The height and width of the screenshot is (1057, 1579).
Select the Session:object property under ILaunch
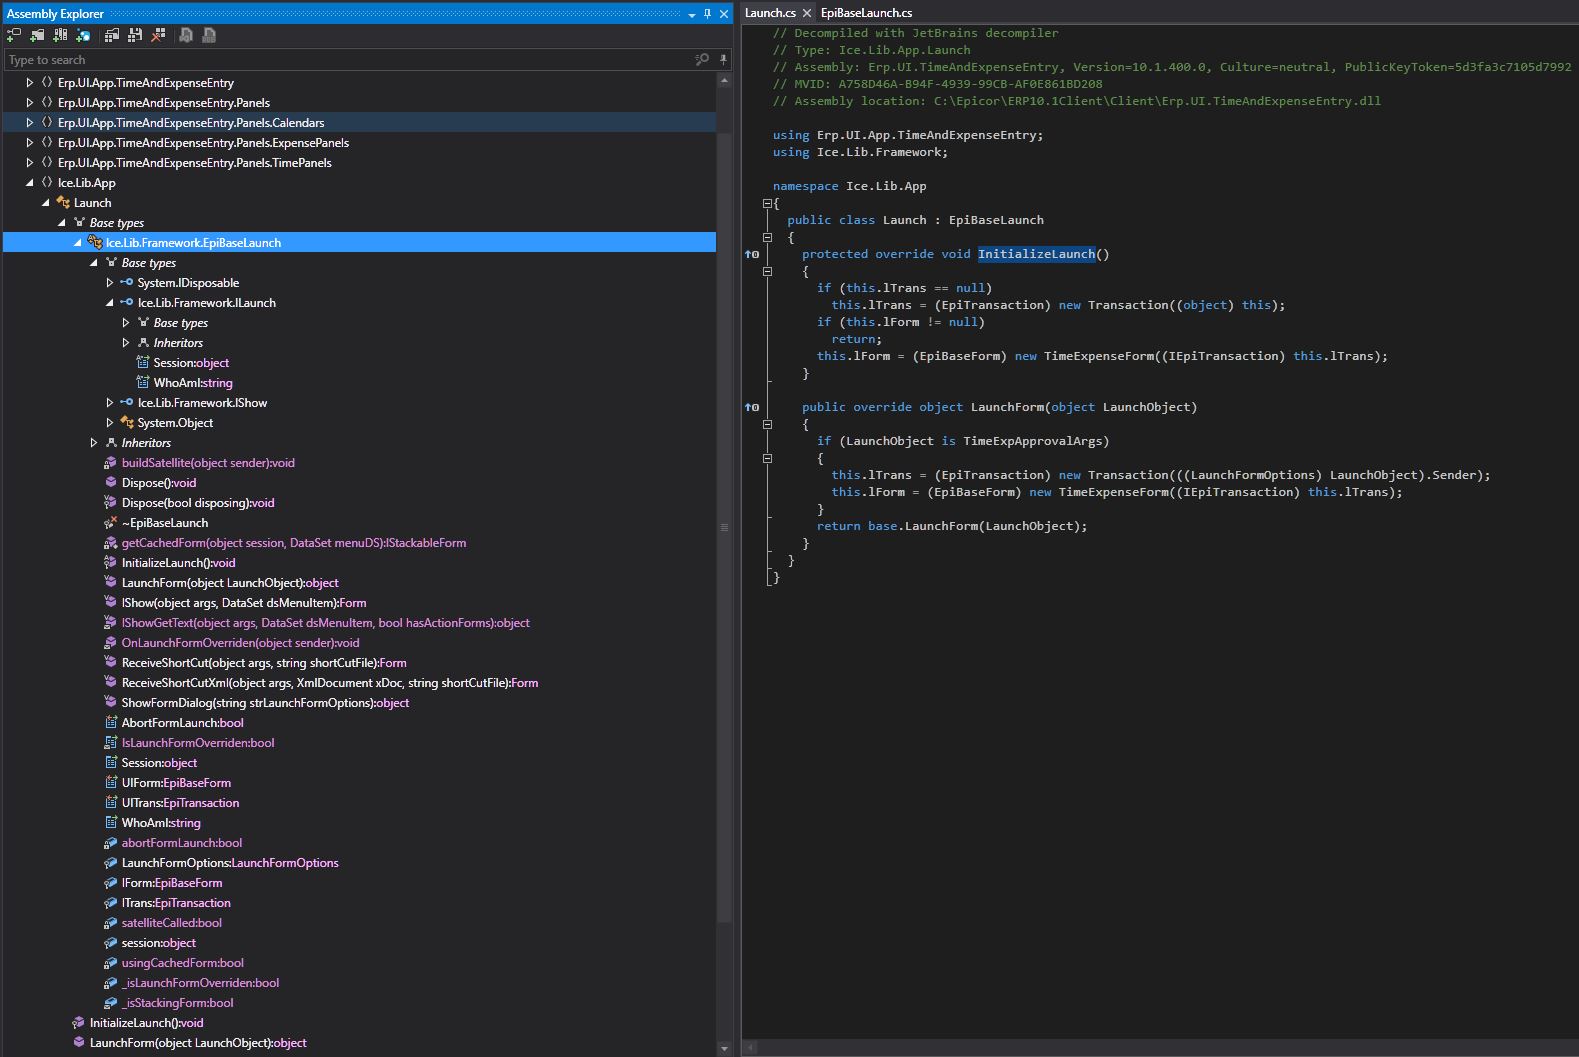pos(191,363)
